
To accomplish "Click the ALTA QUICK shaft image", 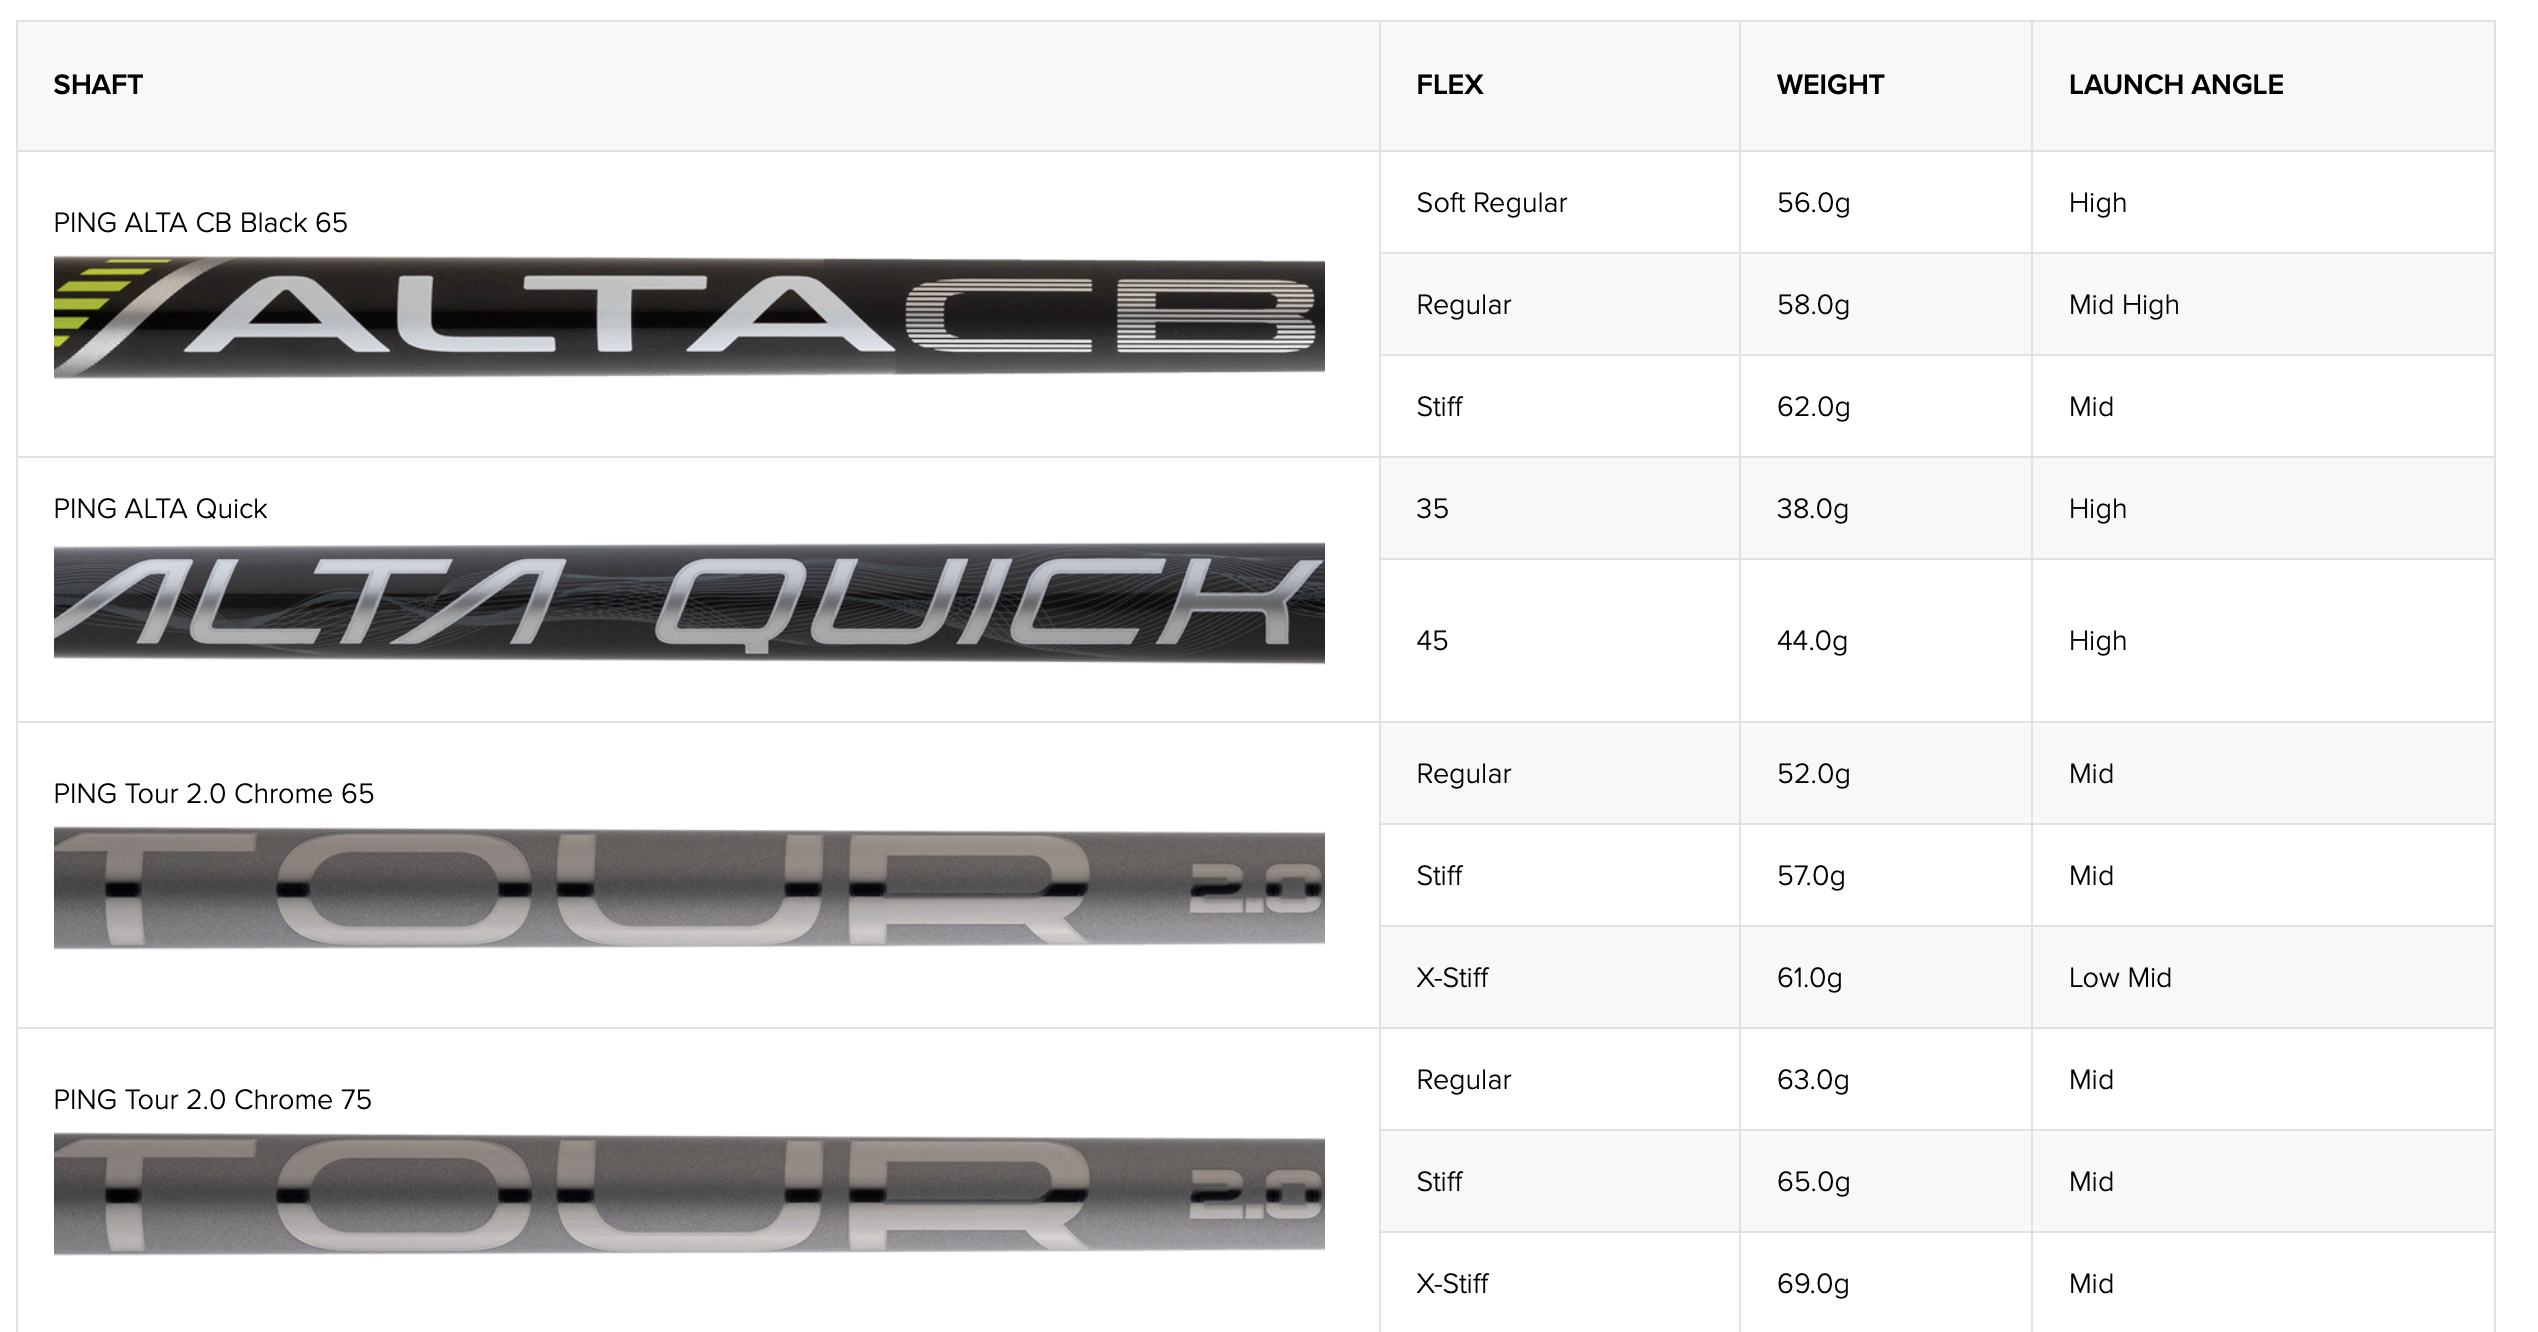I will (689, 603).
